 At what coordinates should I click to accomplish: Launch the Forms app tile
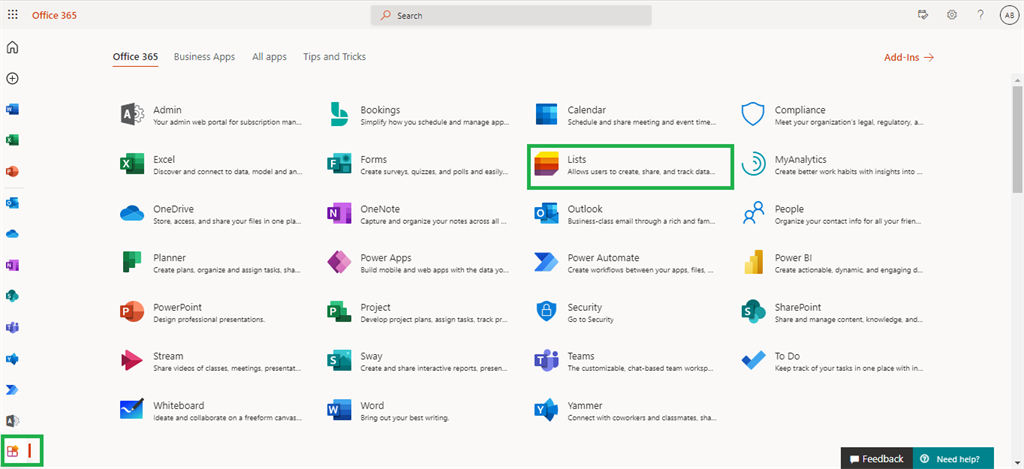coord(418,165)
